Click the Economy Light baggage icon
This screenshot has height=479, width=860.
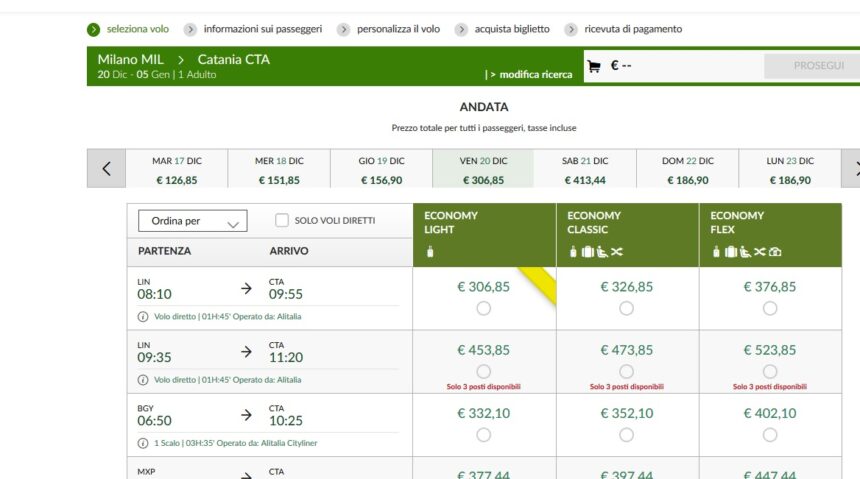click(430, 252)
